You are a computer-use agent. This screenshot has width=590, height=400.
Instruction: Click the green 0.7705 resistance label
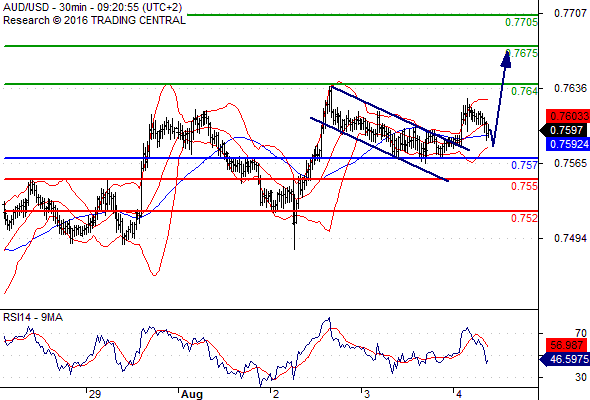click(x=521, y=22)
